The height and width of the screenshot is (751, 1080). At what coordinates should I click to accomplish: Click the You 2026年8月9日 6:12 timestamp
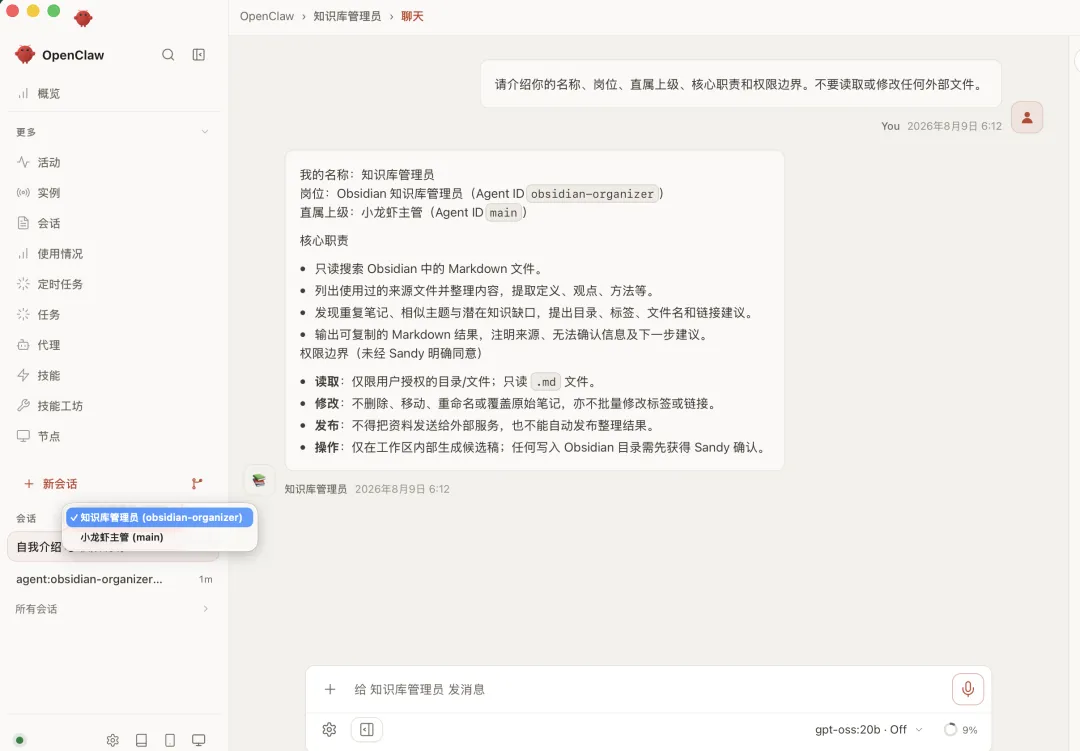point(941,126)
